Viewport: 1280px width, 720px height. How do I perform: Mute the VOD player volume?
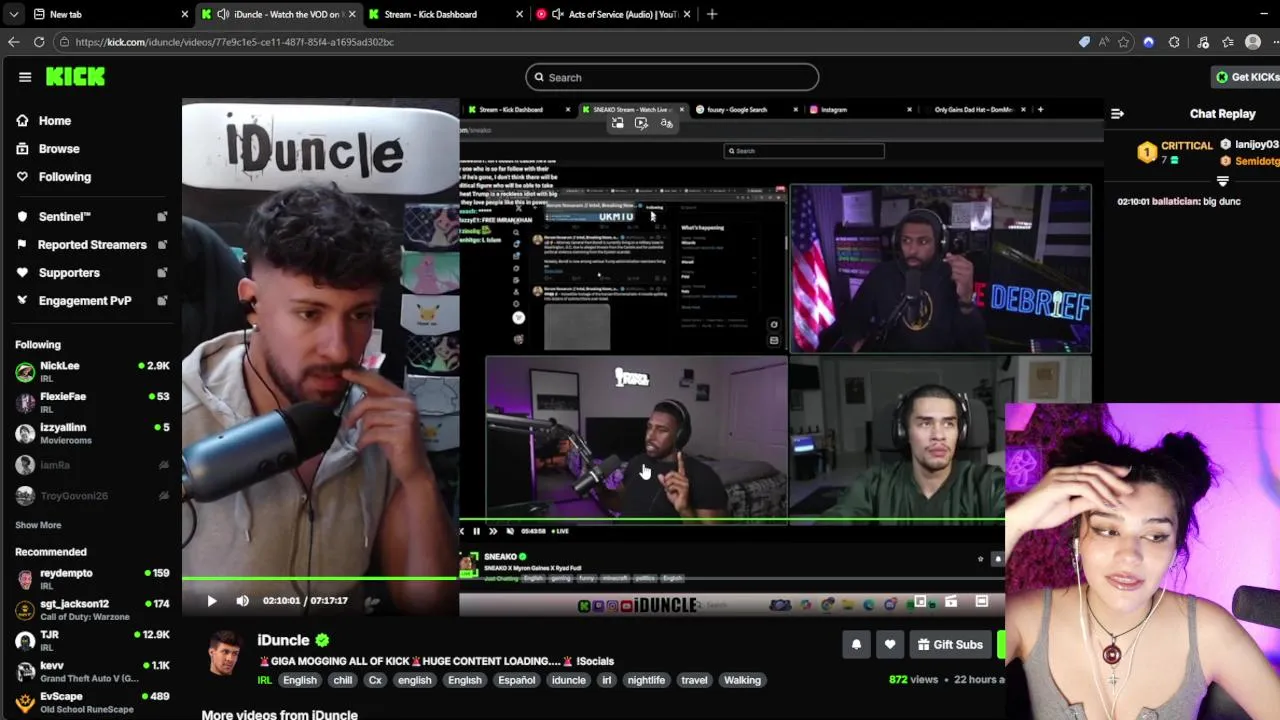point(242,601)
